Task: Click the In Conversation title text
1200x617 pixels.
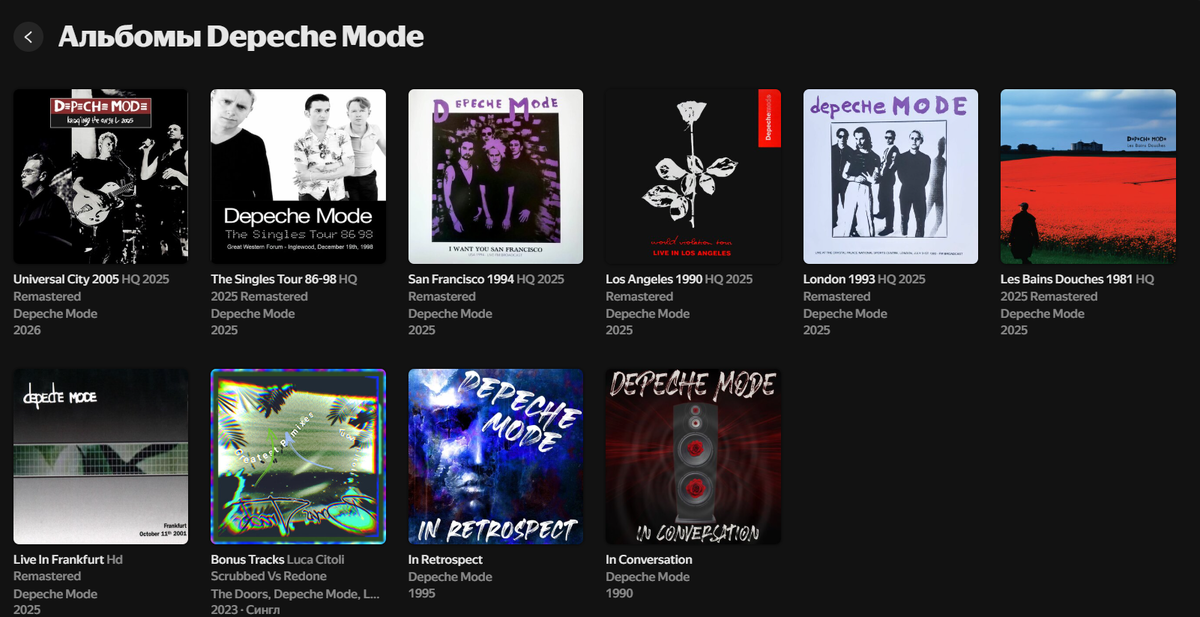Action: click(649, 559)
